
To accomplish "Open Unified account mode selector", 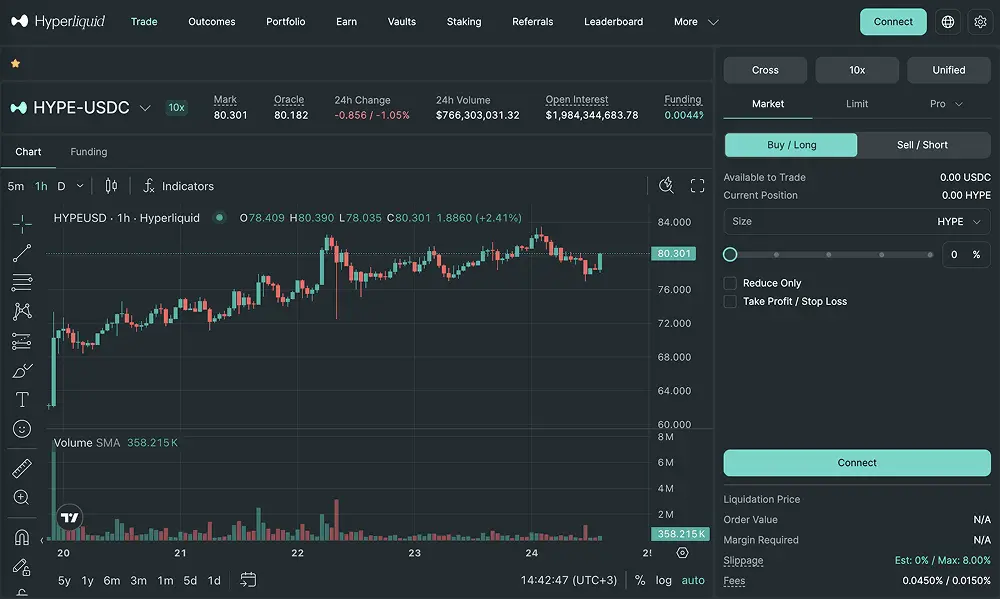I will 948,70.
